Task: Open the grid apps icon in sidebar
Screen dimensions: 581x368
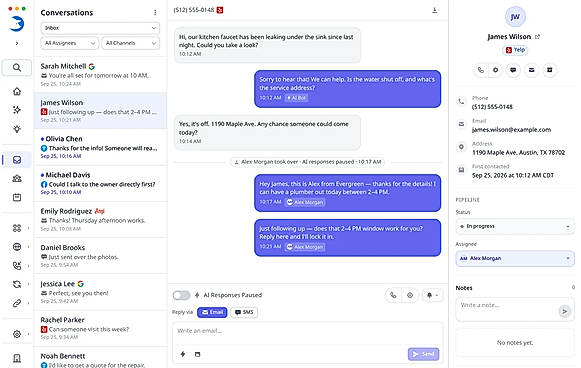Action: pos(17,228)
